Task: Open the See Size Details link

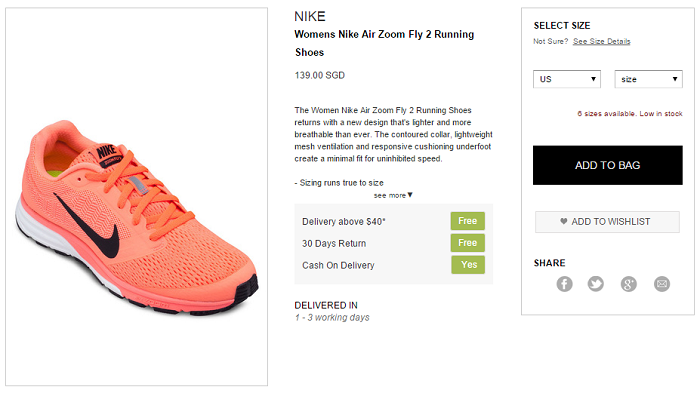Action: [x=602, y=41]
